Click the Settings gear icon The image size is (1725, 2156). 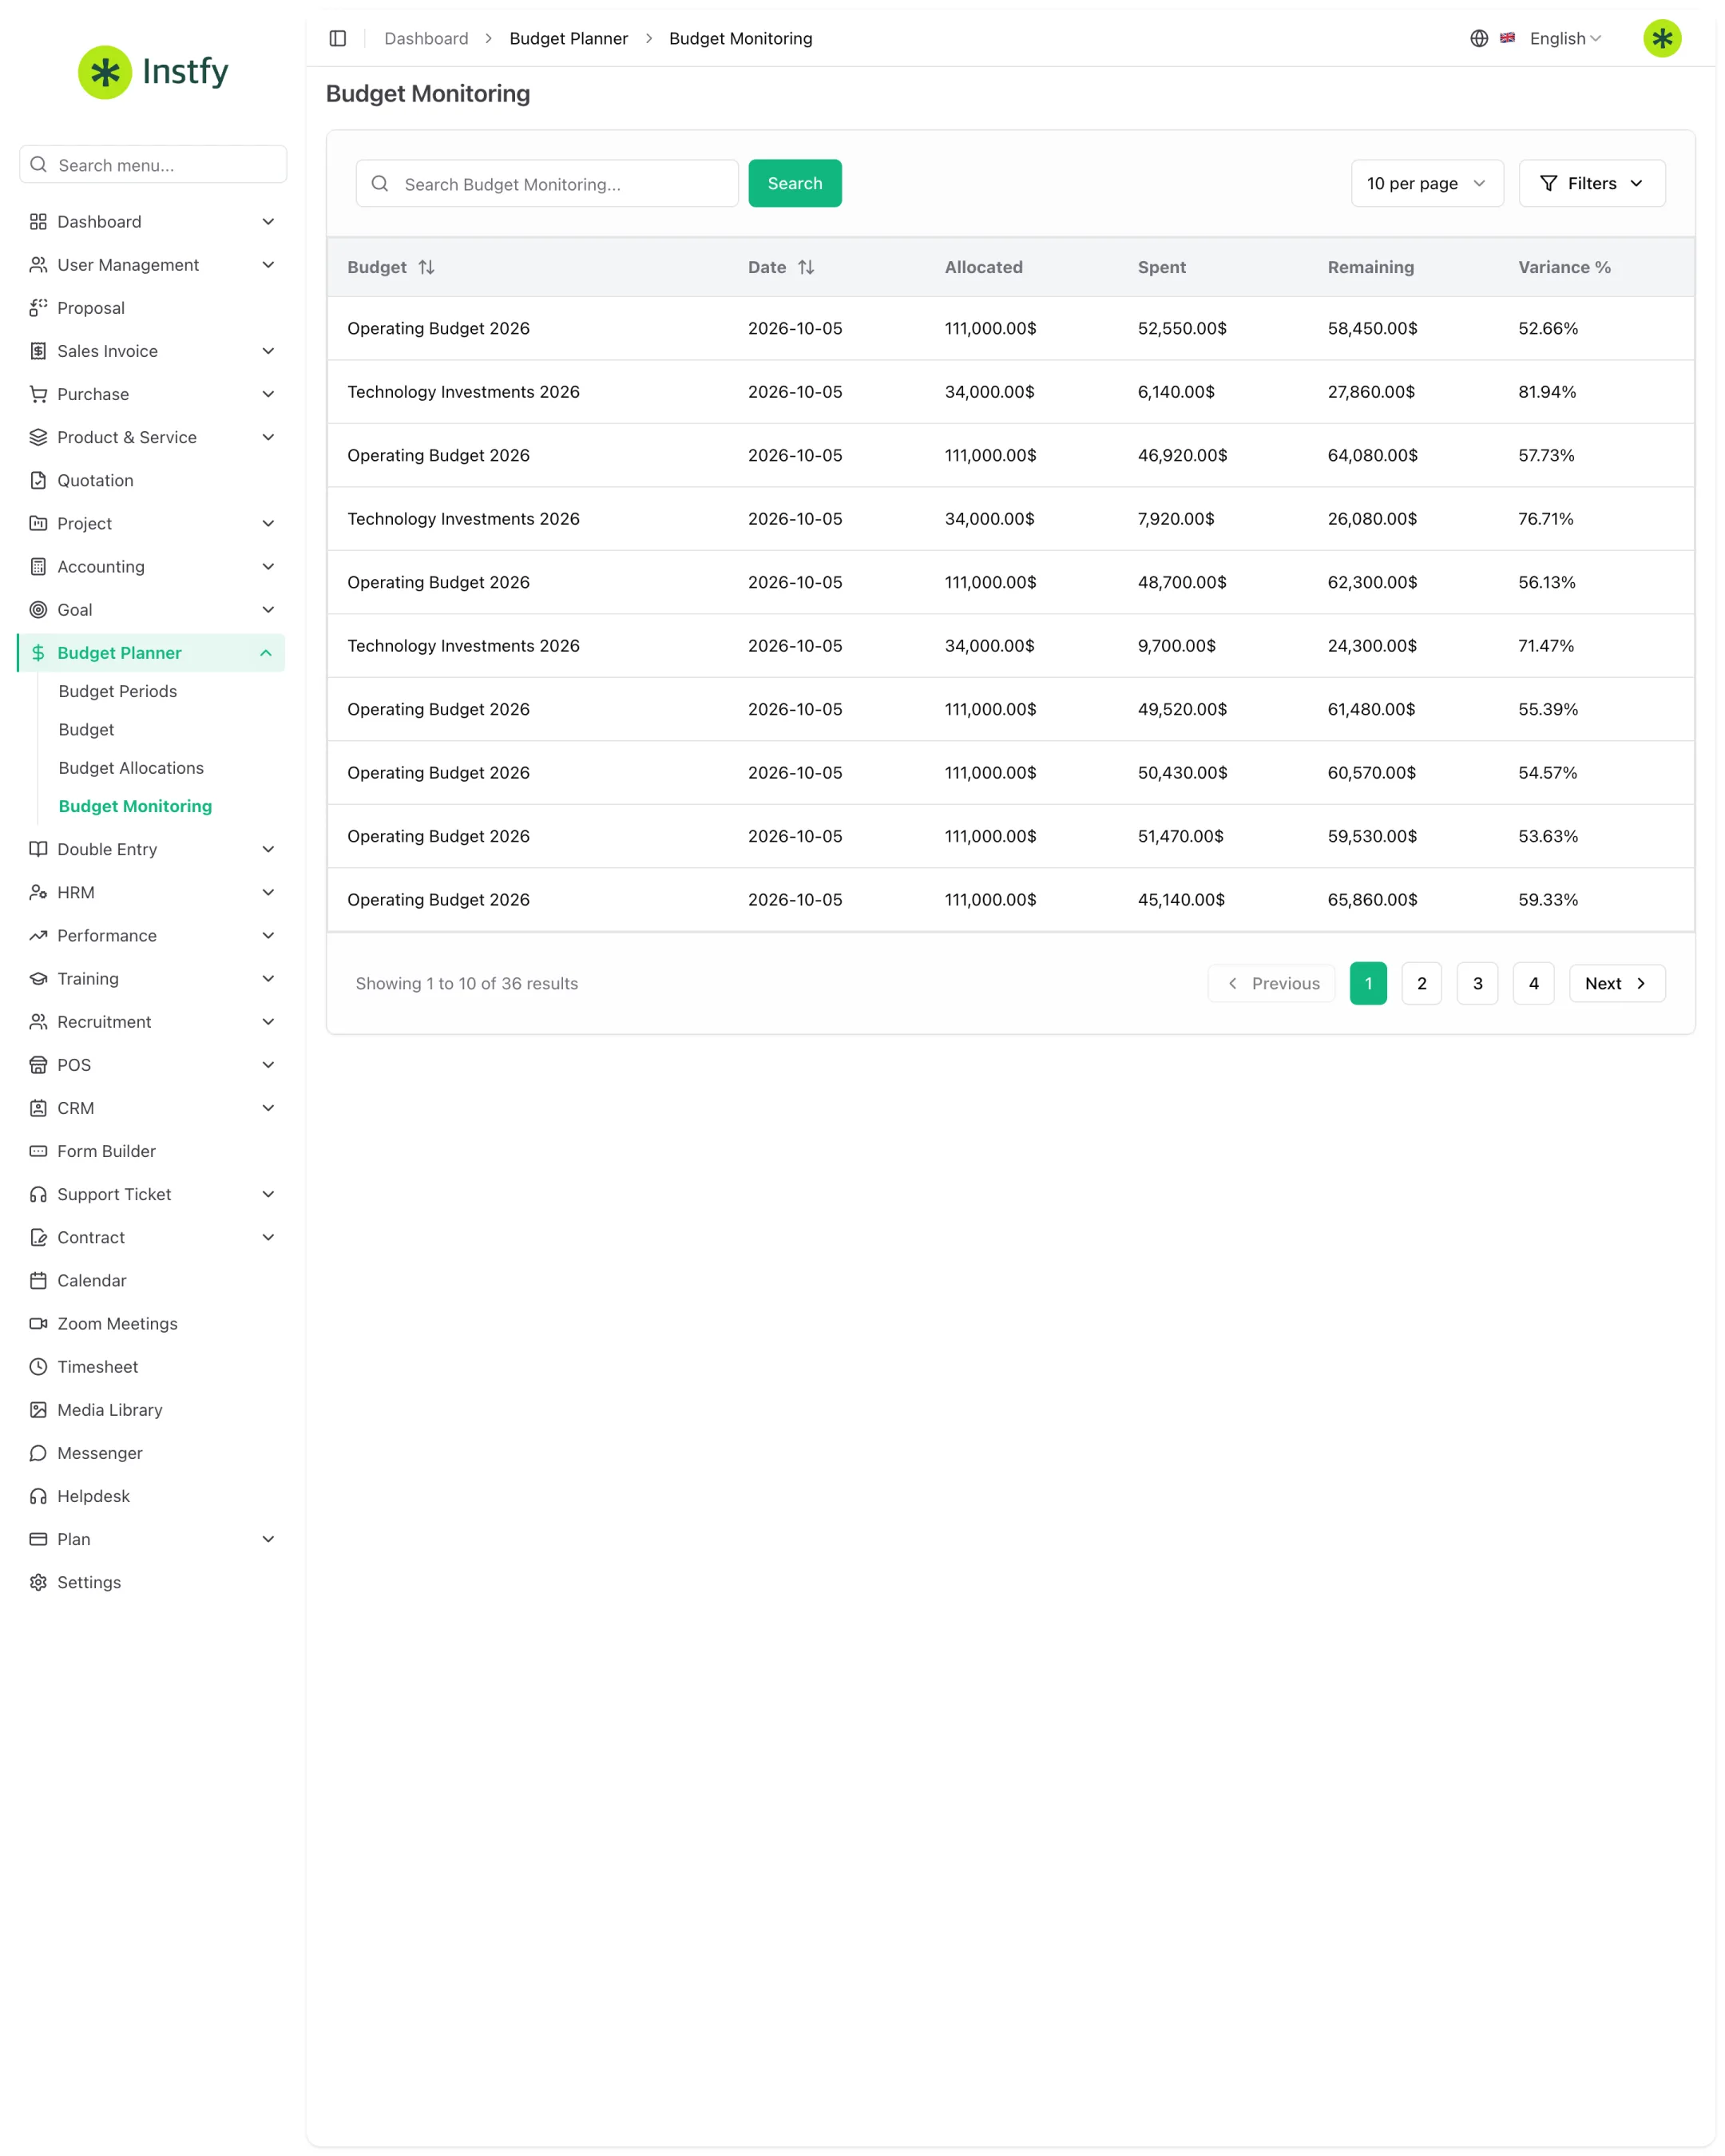pyautogui.click(x=38, y=1582)
